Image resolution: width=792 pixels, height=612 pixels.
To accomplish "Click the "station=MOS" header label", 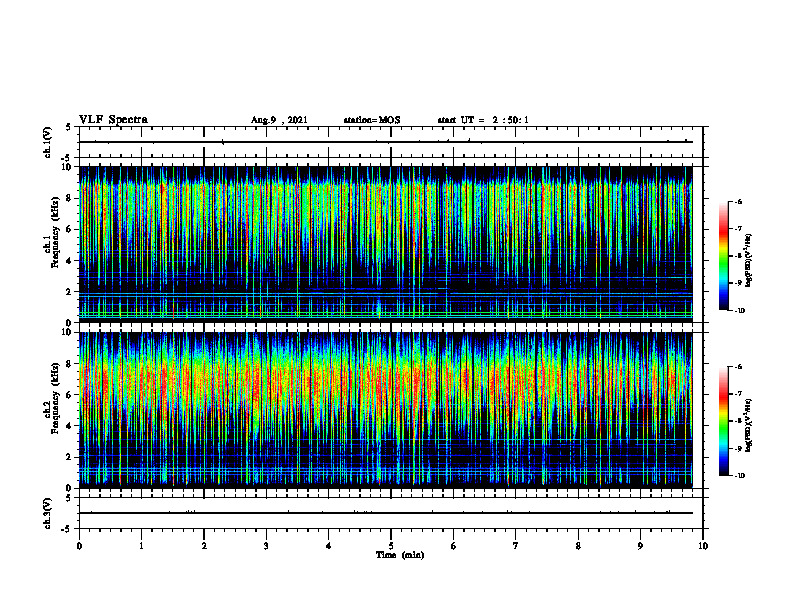I will (x=372, y=120).
